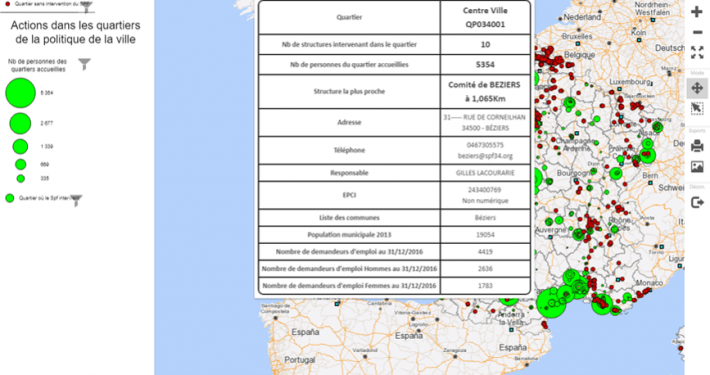Click the Centre Ville QP034001 header cell
The image size is (710, 375).
coord(485,17)
